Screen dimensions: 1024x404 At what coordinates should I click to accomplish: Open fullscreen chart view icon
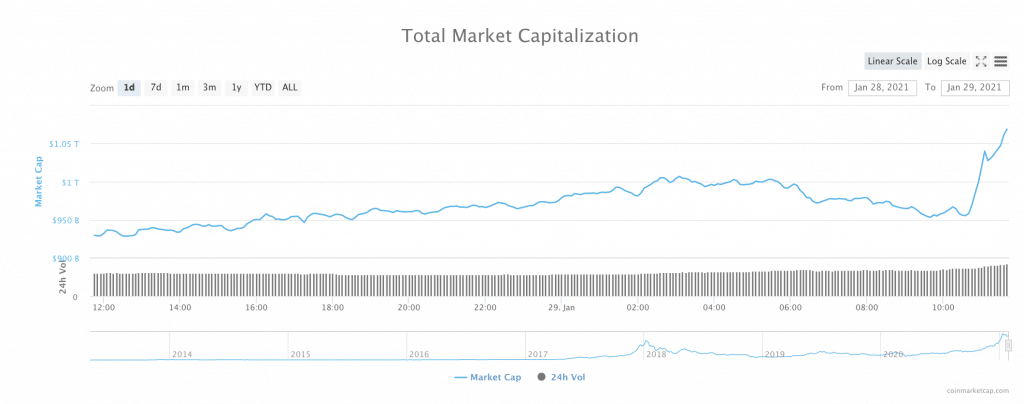pos(981,61)
